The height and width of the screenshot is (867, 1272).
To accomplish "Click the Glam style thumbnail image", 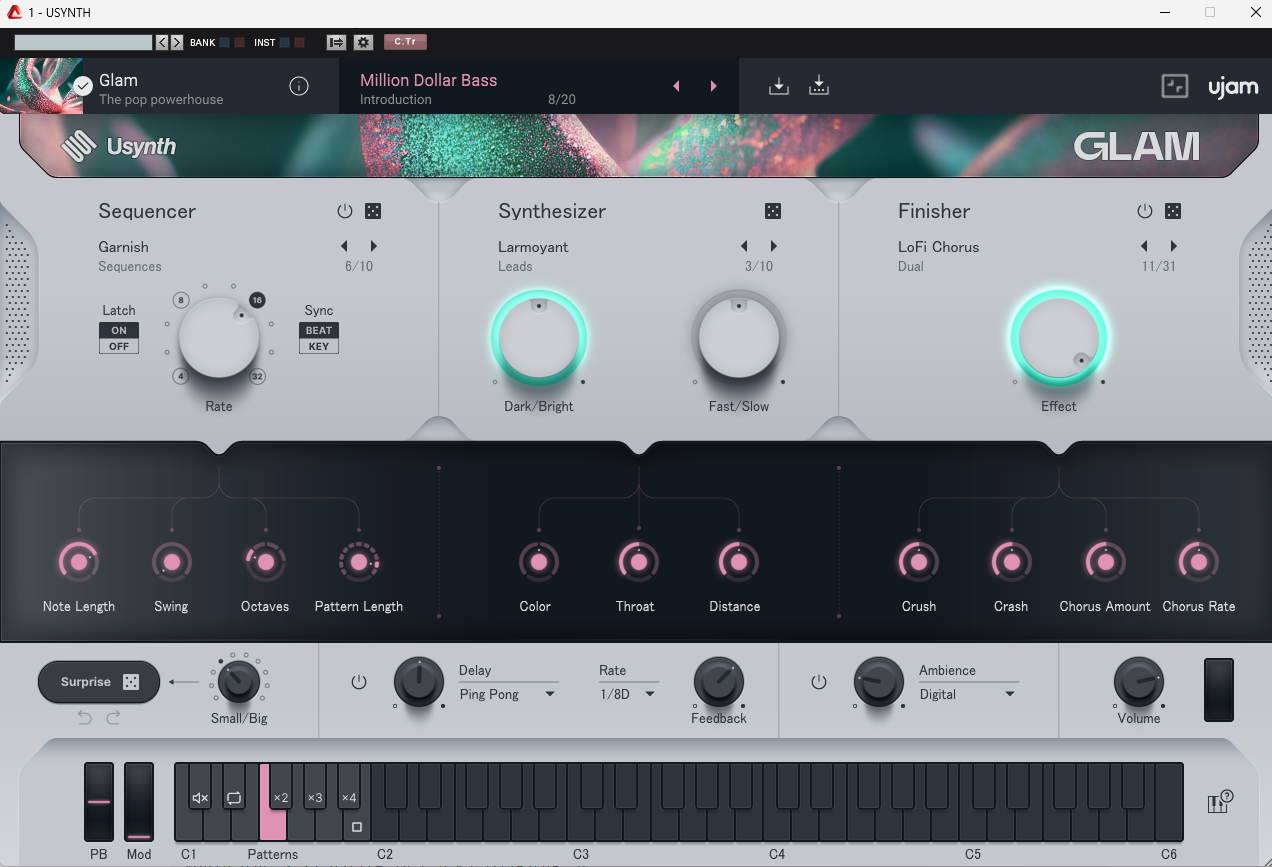I will (41, 86).
